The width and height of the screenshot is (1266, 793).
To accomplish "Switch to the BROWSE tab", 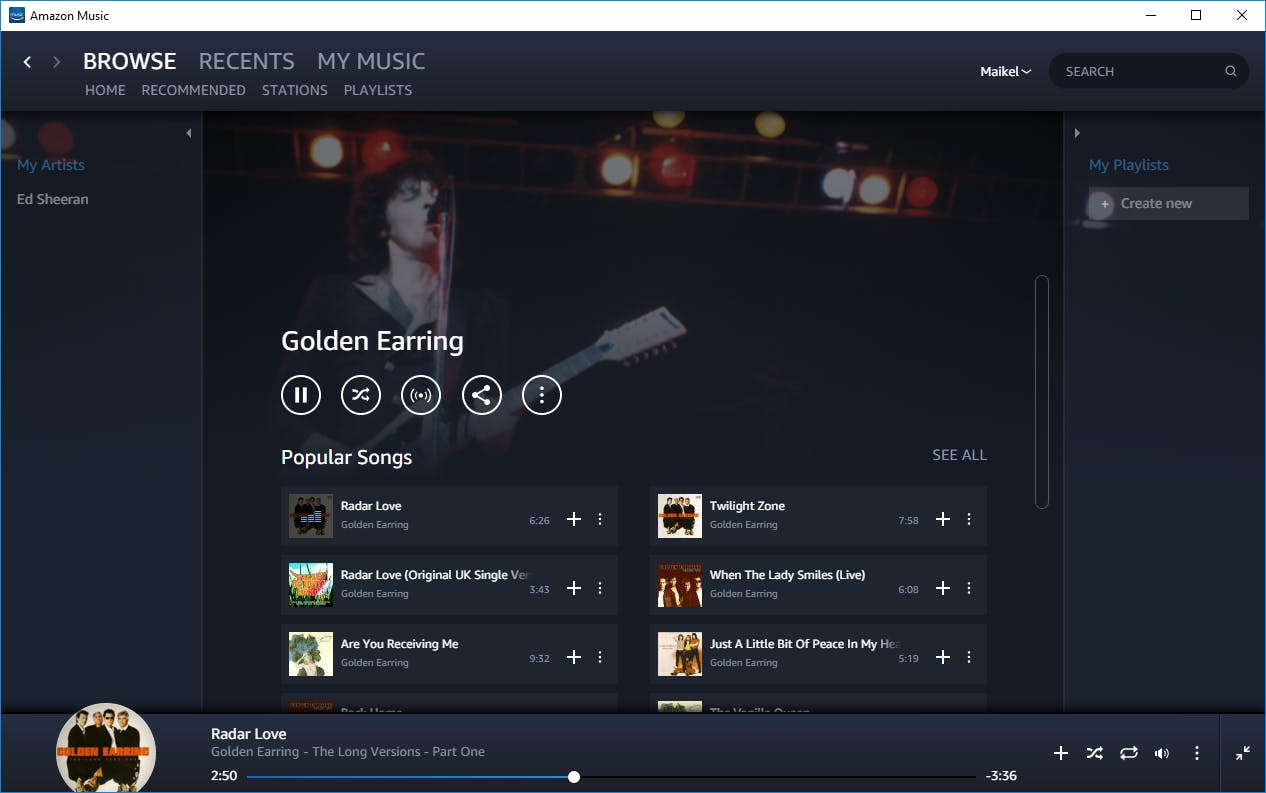I will [130, 61].
